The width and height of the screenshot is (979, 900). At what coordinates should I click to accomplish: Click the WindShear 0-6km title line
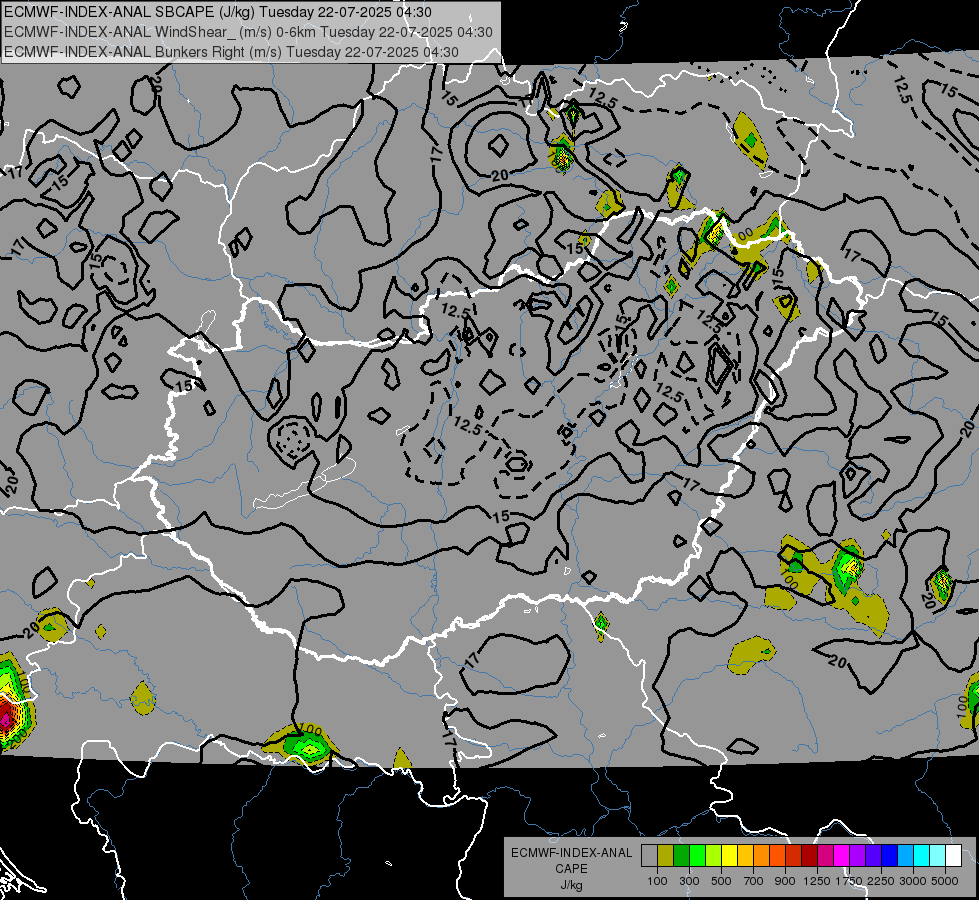248,32
